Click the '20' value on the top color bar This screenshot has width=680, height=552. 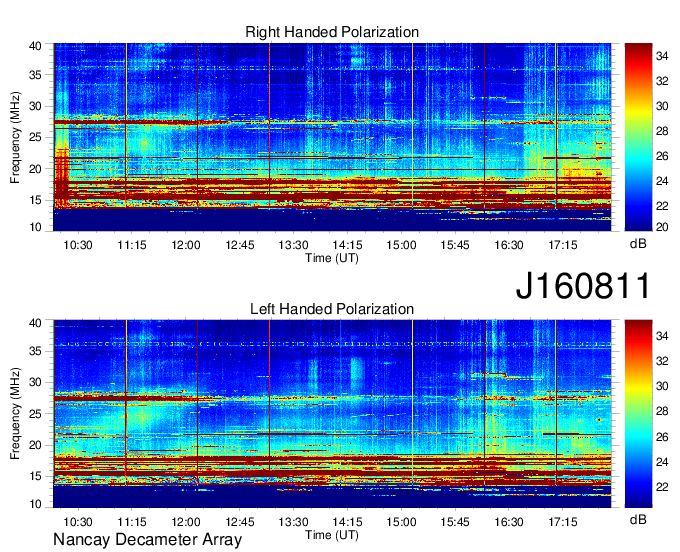click(662, 227)
